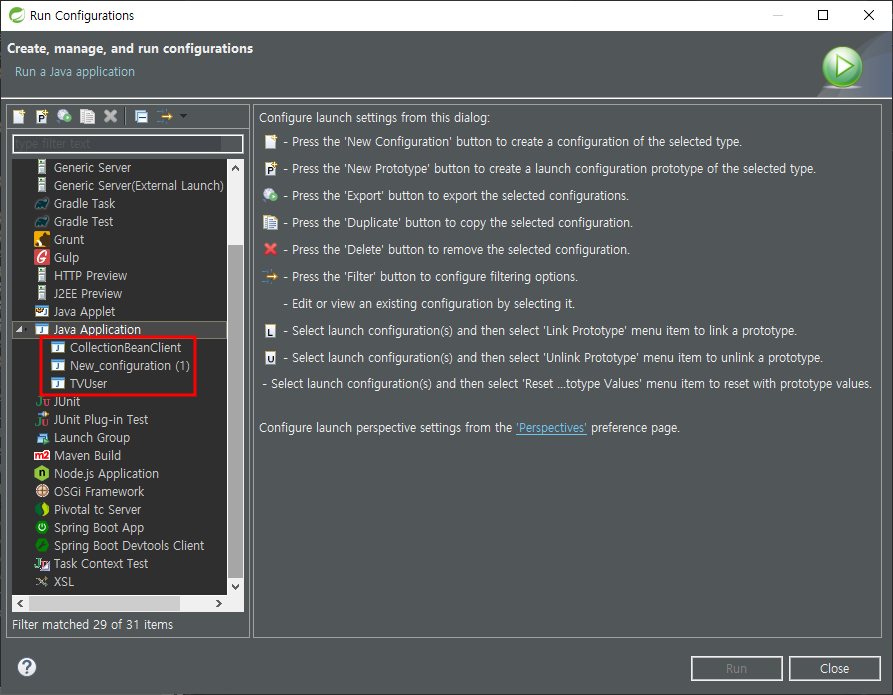Click the horizontal scrollbar thumb
This screenshot has height=695, width=893.
point(104,603)
